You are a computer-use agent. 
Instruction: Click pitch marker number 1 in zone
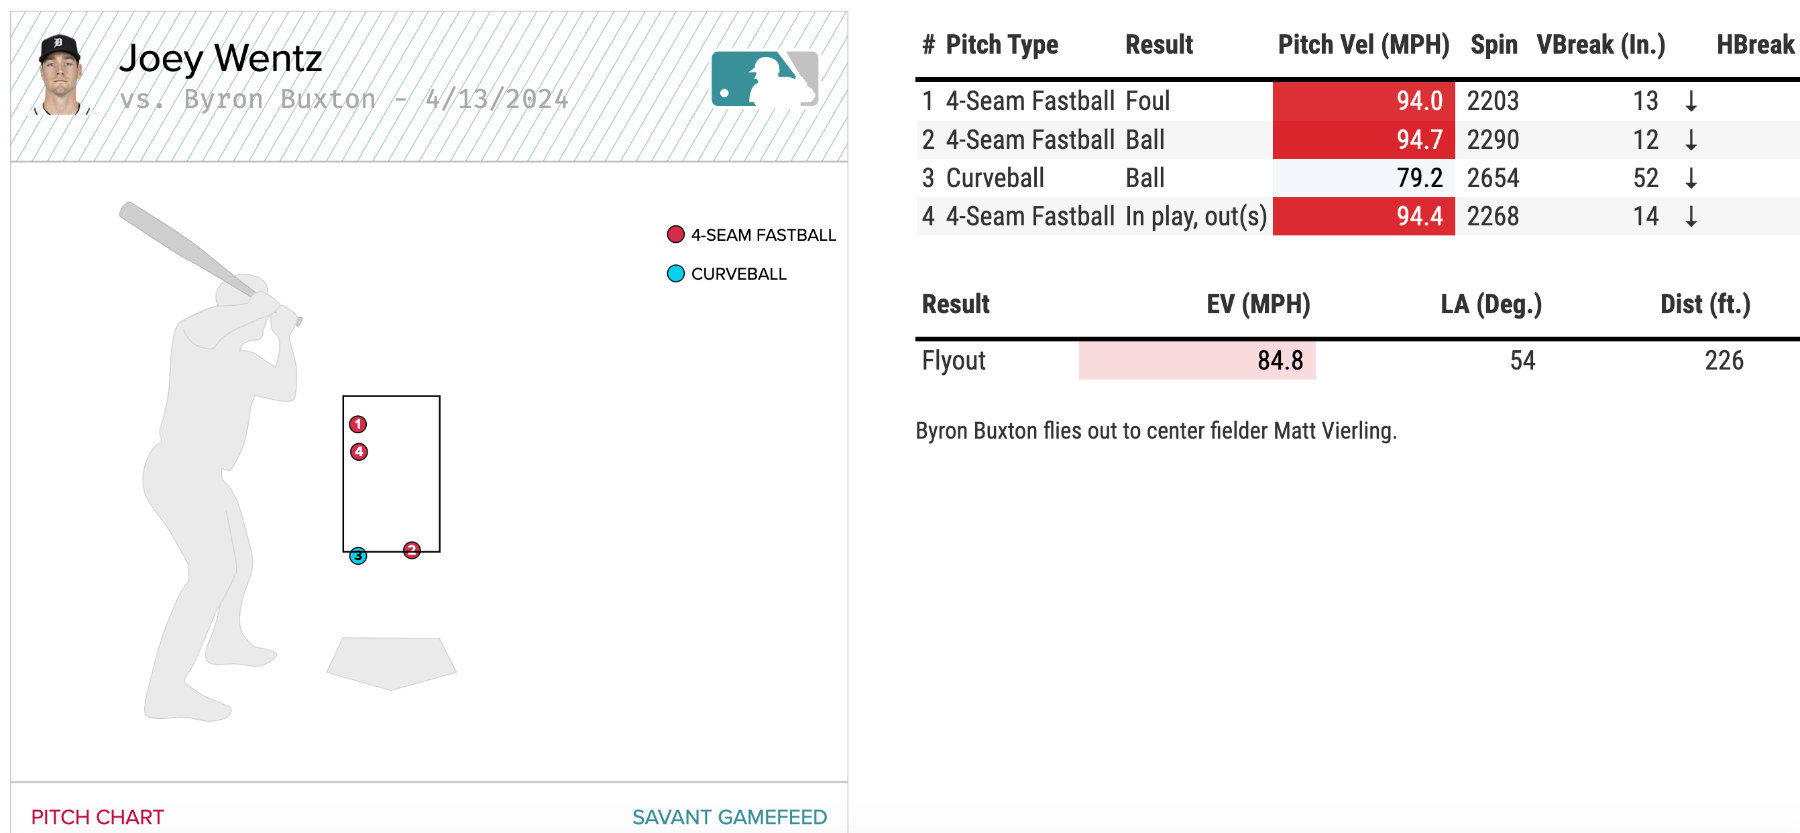coord(358,424)
